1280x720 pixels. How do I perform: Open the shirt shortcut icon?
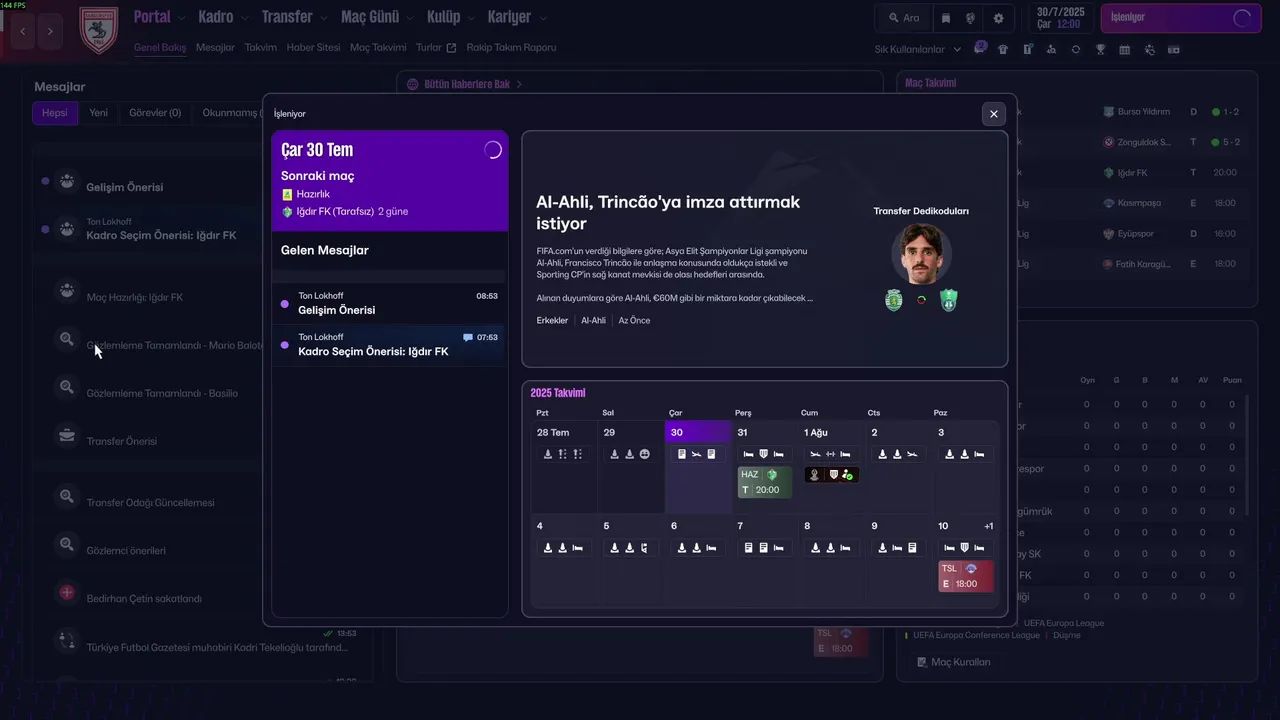(x=1003, y=49)
